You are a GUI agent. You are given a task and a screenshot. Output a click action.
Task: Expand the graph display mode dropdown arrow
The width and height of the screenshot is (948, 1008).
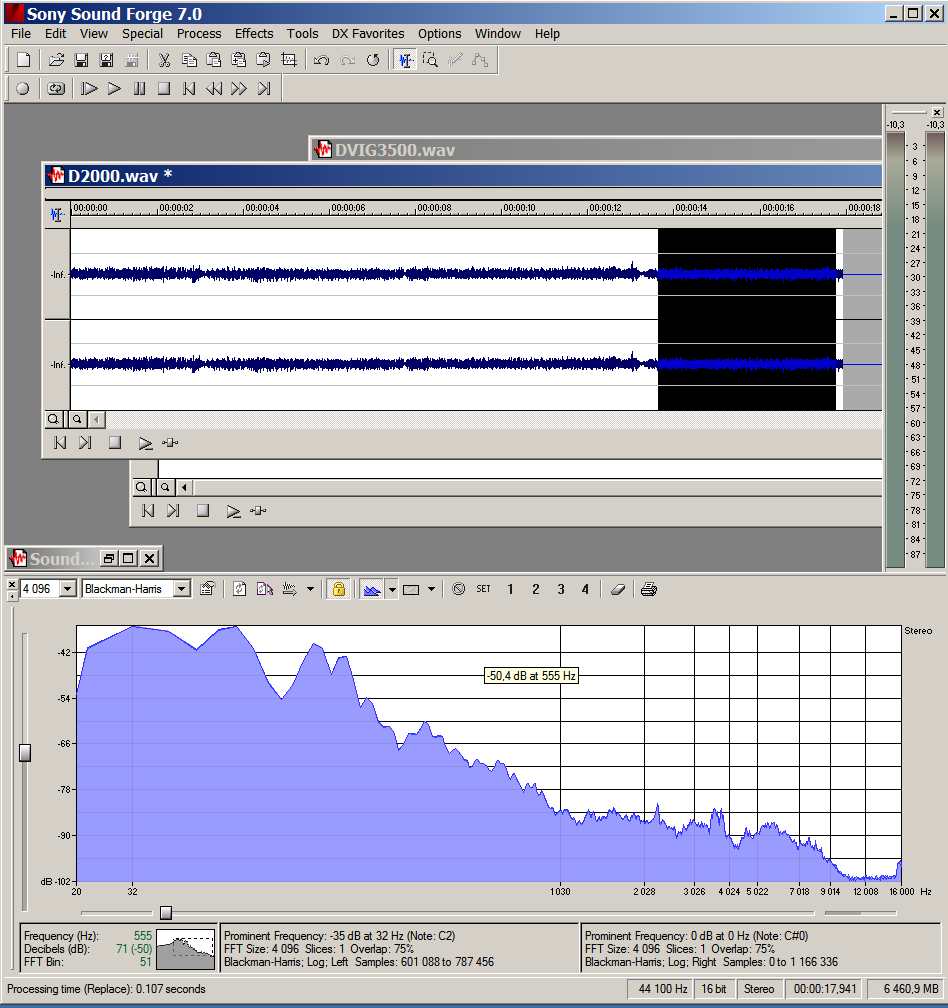[x=391, y=588]
